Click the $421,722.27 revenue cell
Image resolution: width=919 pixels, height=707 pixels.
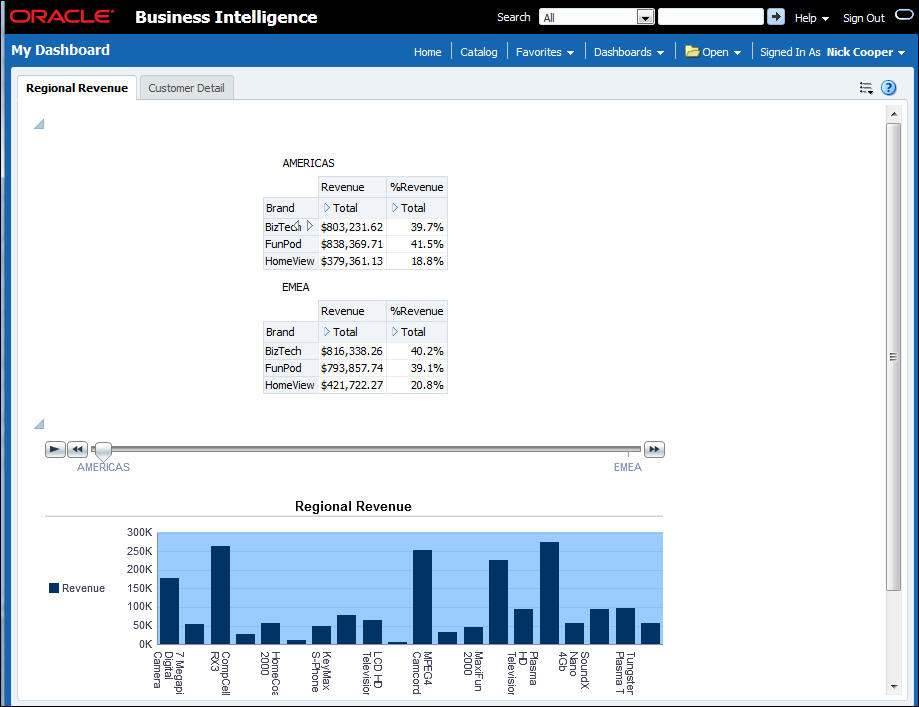(x=352, y=385)
